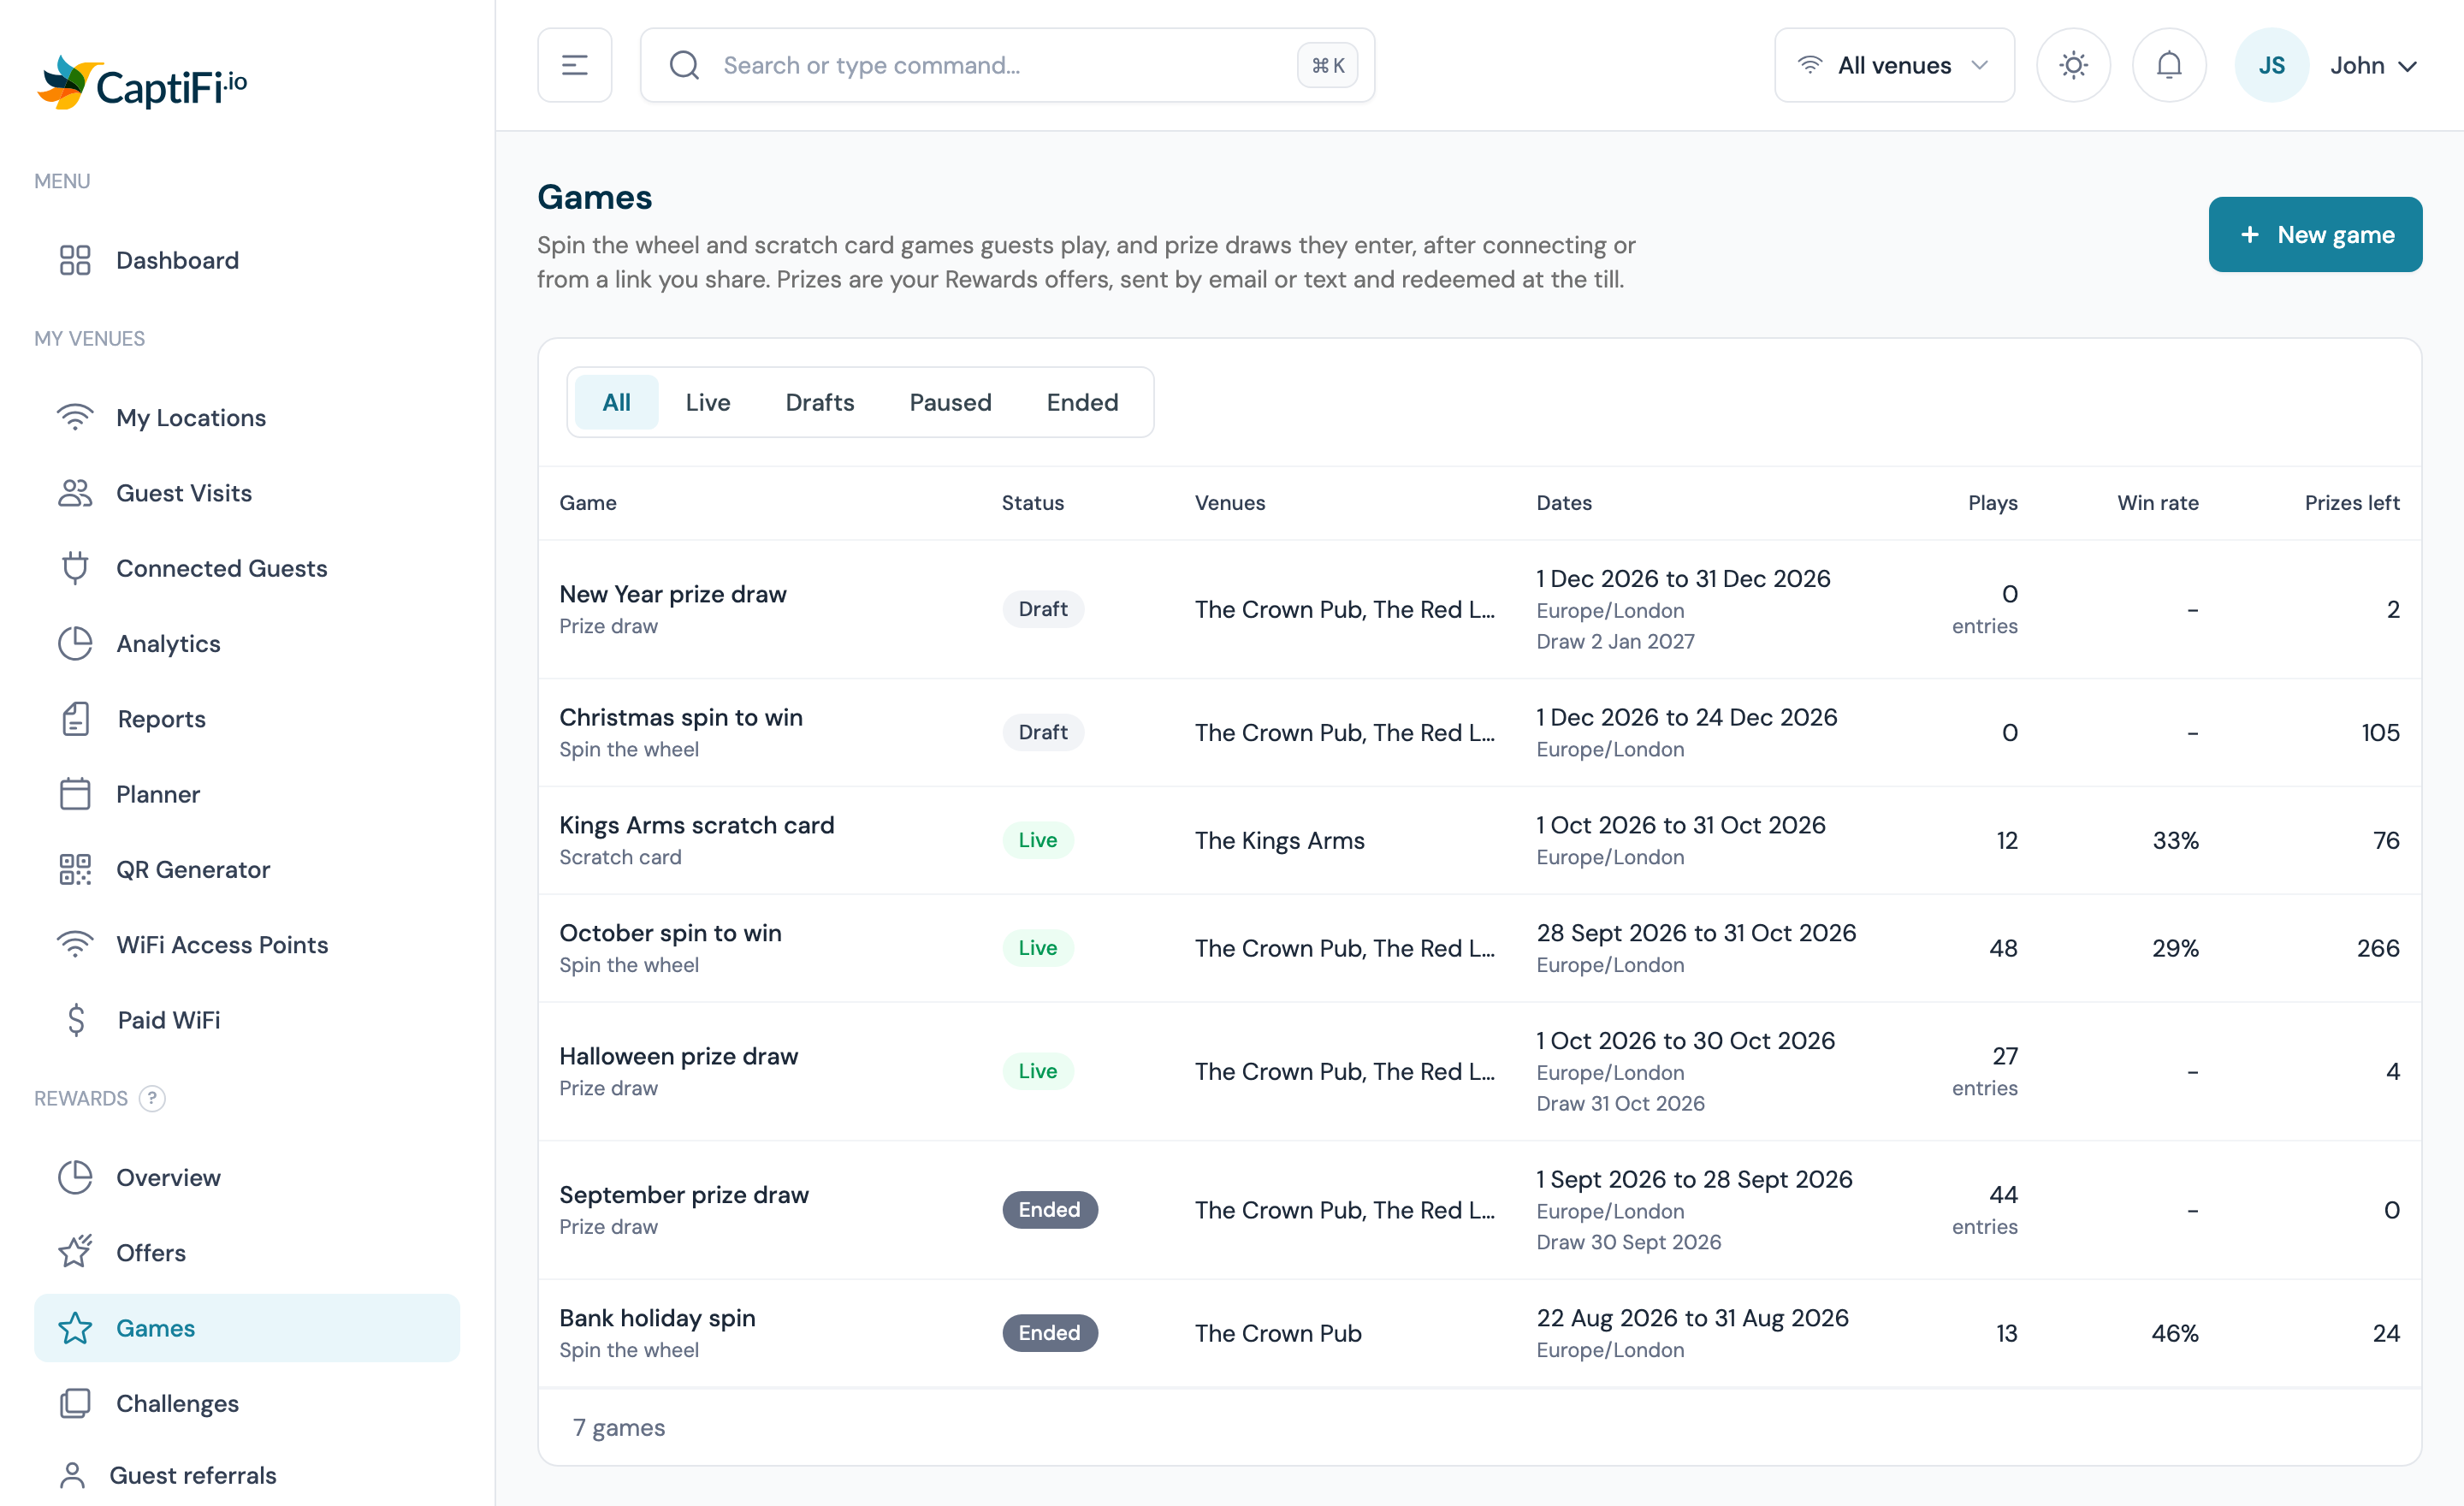Click the Rewards help question mark icon
This screenshot has height=1506, width=2464.
[x=152, y=1098]
